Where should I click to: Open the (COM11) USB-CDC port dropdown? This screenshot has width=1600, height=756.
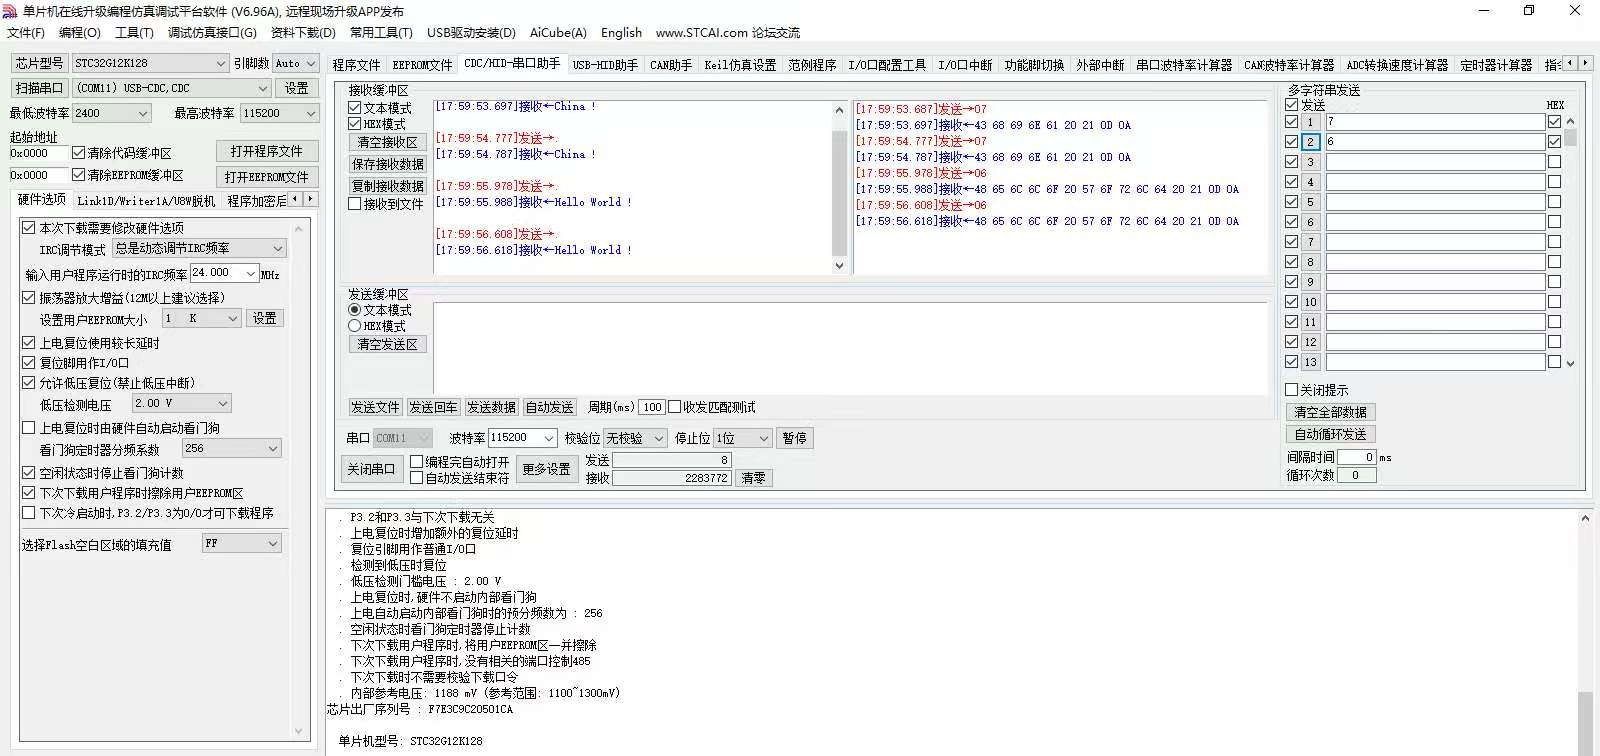tap(172, 88)
